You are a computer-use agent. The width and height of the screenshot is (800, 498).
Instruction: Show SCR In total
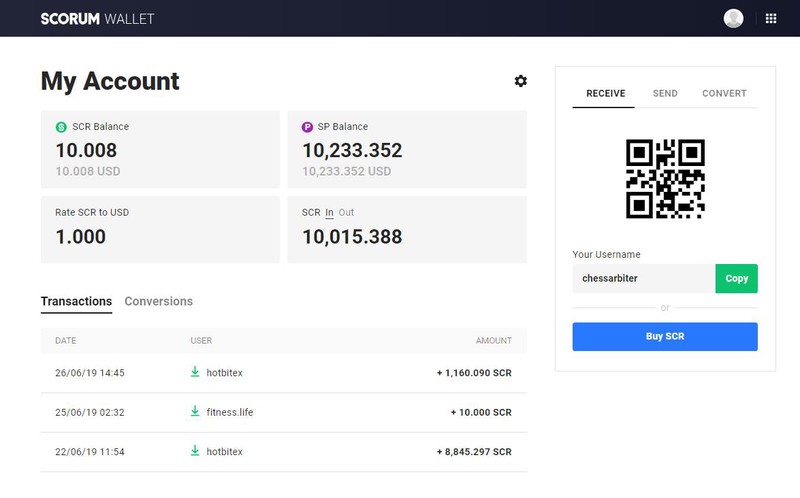pos(329,212)
